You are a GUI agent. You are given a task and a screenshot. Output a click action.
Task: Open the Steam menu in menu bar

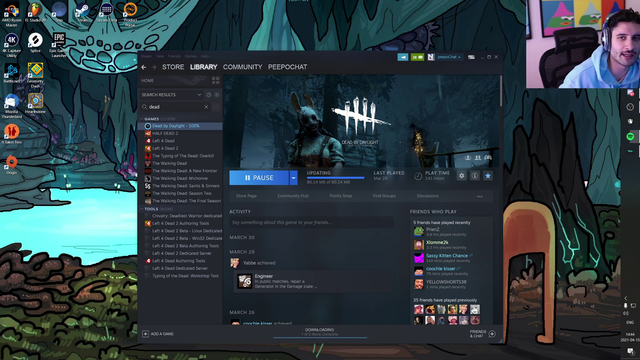coord(147,56)
